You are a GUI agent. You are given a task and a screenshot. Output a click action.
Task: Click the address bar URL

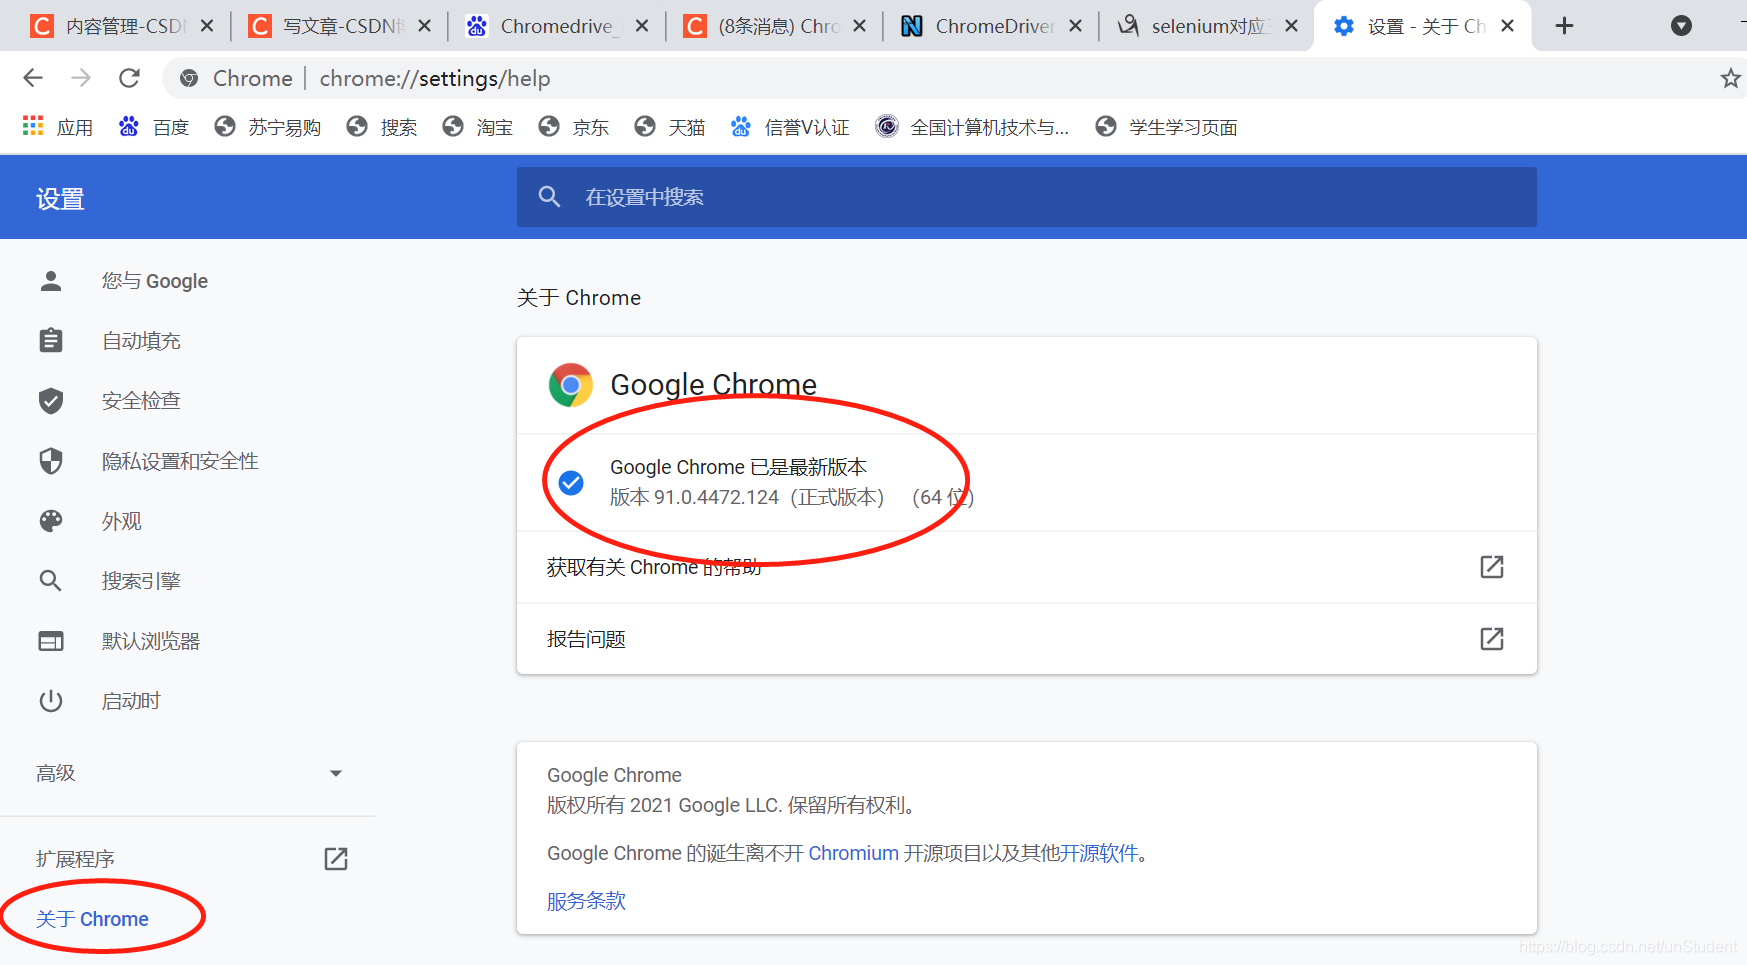tap(435, 78)
